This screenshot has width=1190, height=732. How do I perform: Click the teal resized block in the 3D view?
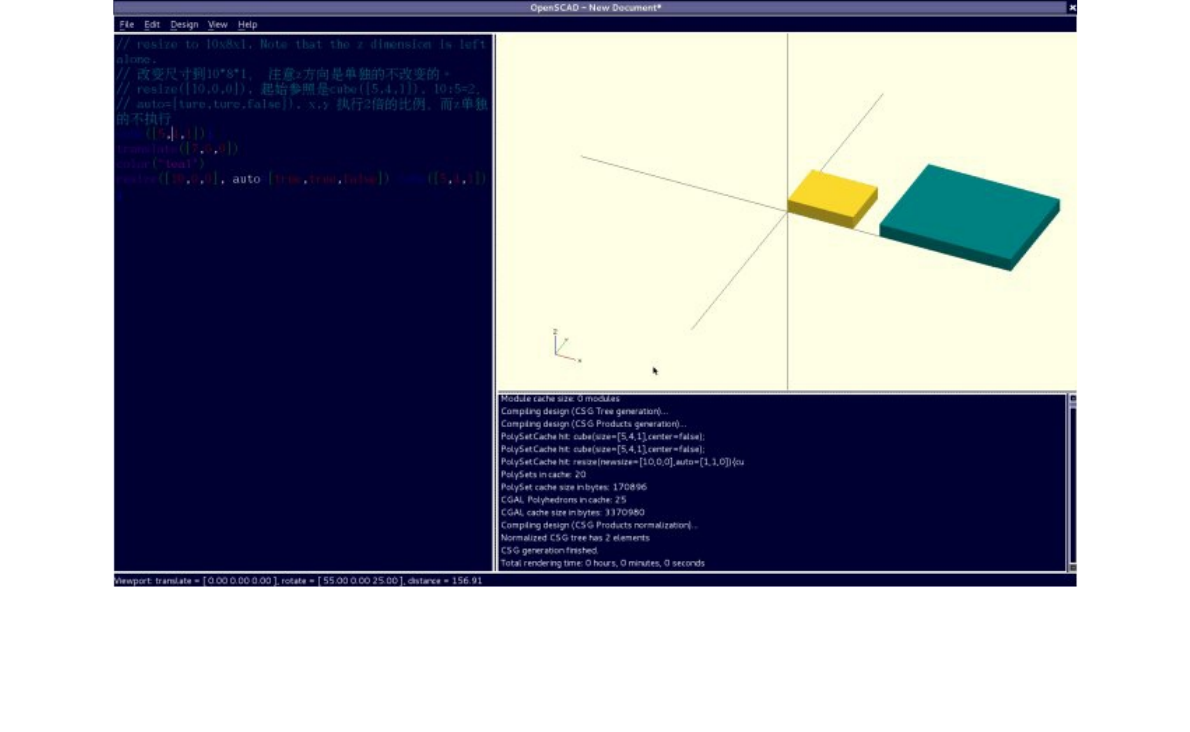tap(970, 216)
